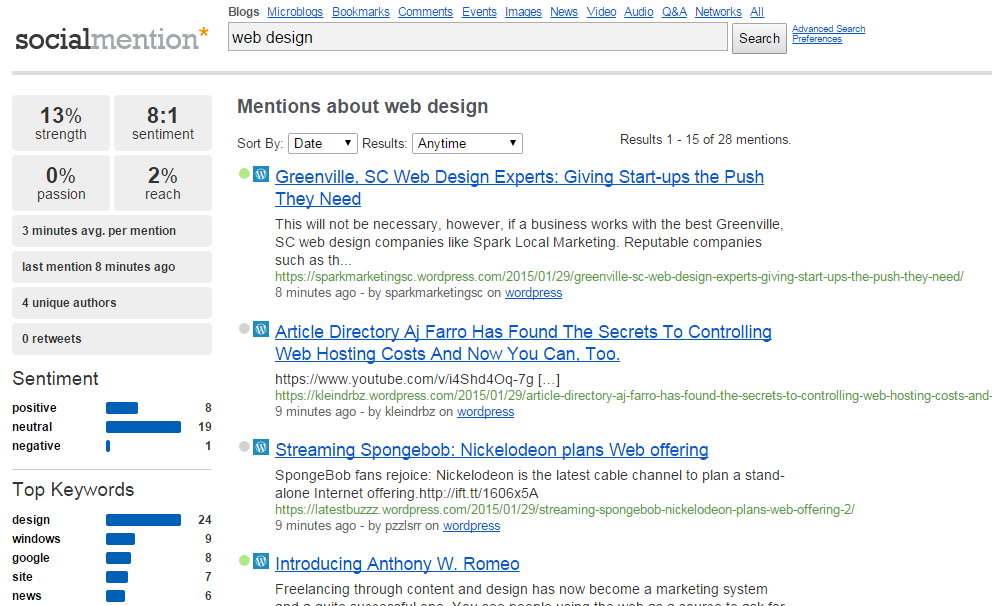Click the 13% strength box
Viewport: 992px width, 606px height.
(61, 123)
